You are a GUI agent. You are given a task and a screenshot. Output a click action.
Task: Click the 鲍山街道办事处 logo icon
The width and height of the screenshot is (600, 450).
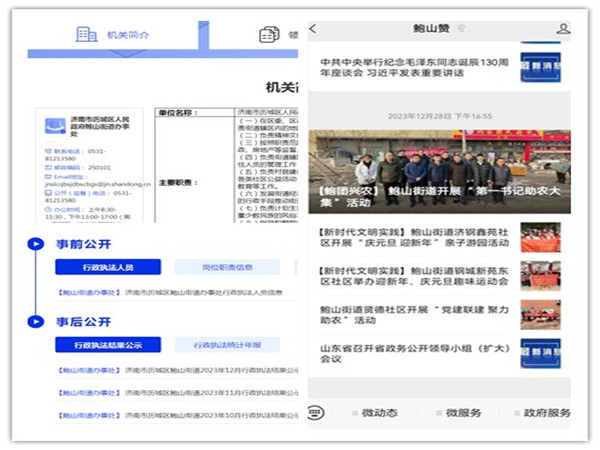(55, 126)
